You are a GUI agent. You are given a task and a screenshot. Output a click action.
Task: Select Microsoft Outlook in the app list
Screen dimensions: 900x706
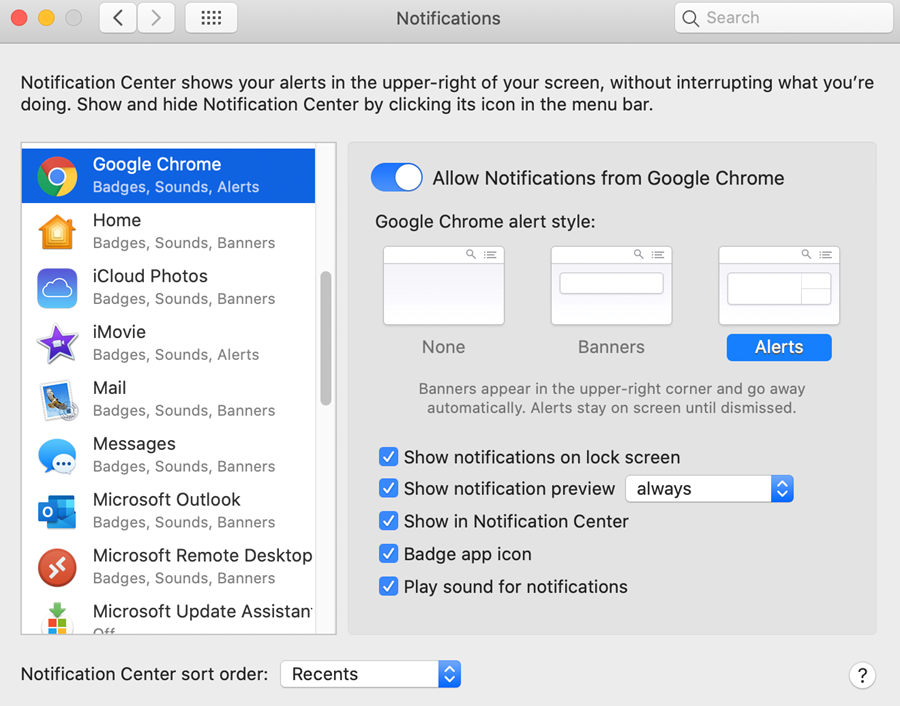click(x=168, y=511)
